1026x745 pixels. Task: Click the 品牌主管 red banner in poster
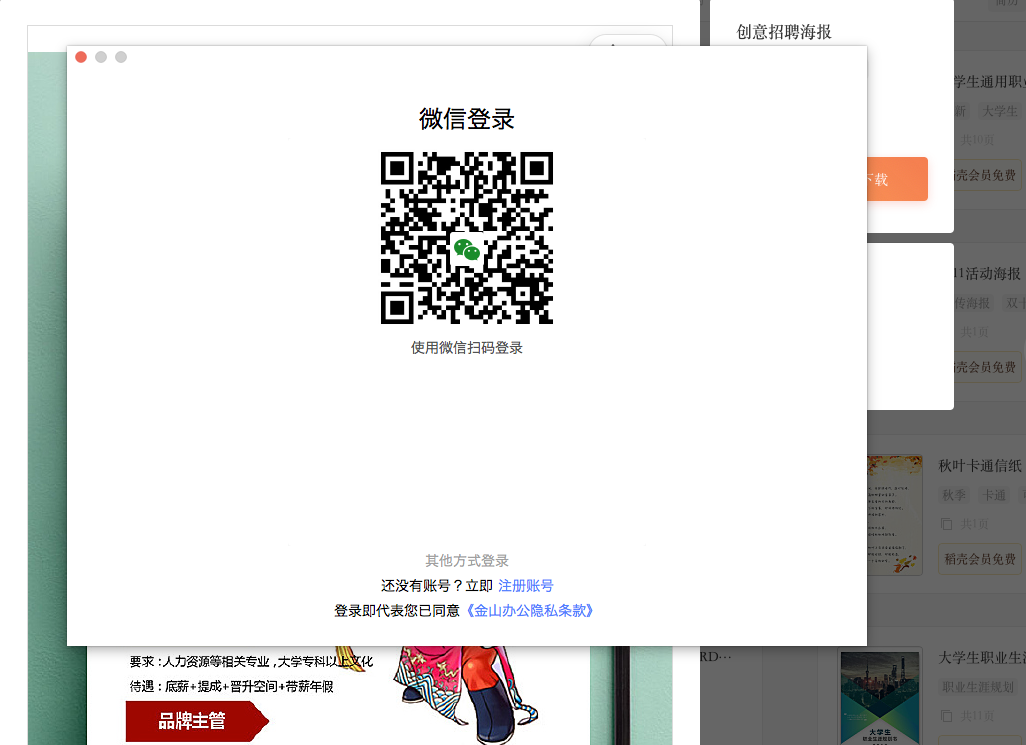[197, 721]
